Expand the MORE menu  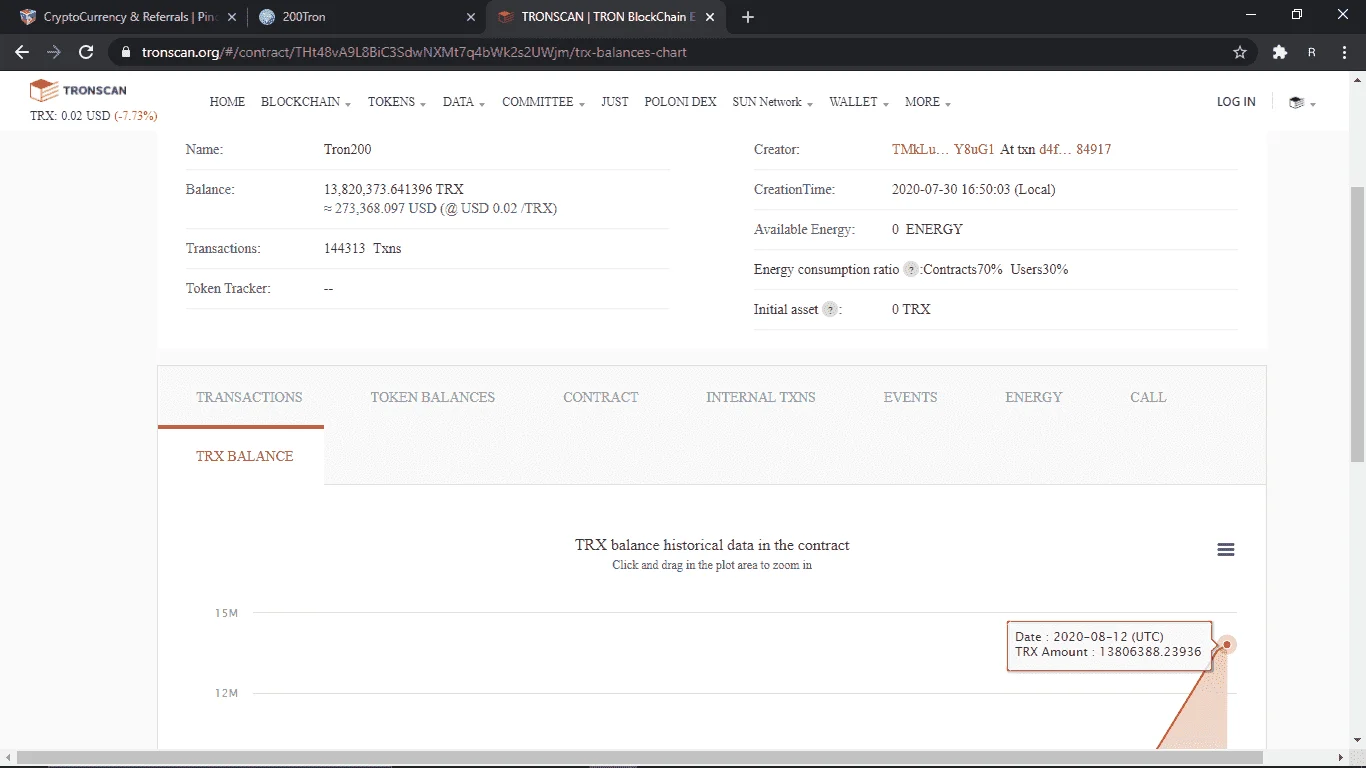(x=927, y=102)
